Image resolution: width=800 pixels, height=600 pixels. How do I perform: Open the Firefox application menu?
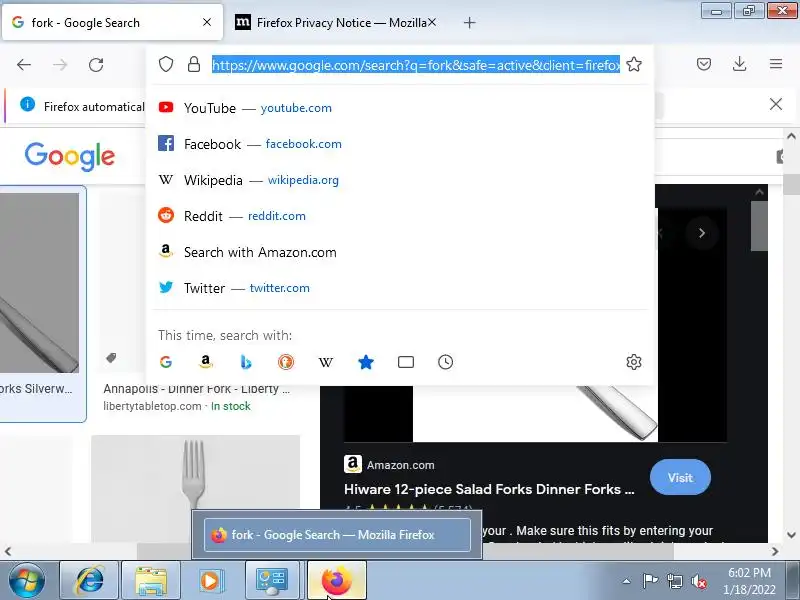point(776,64)
